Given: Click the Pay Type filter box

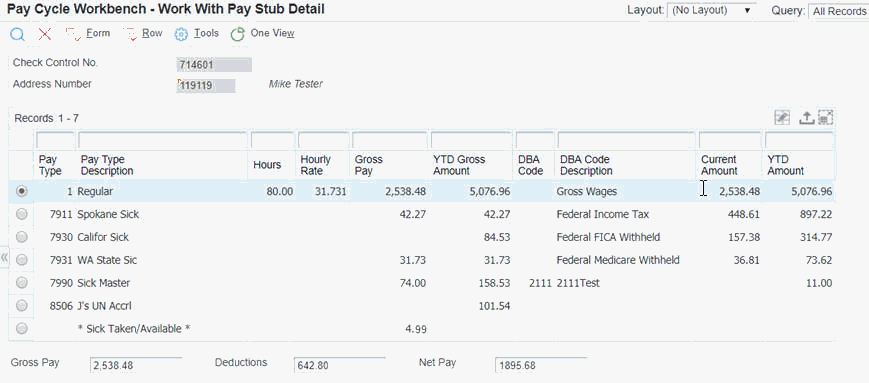Looking at the screenshot, I should [x=55, y=140].
